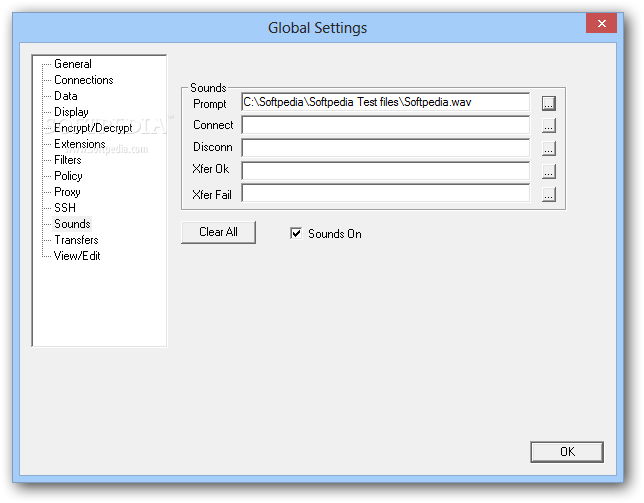This screenshot has height=503, width=644.
Task: Open the SSH settings category
Action: (x=65, y=208)
